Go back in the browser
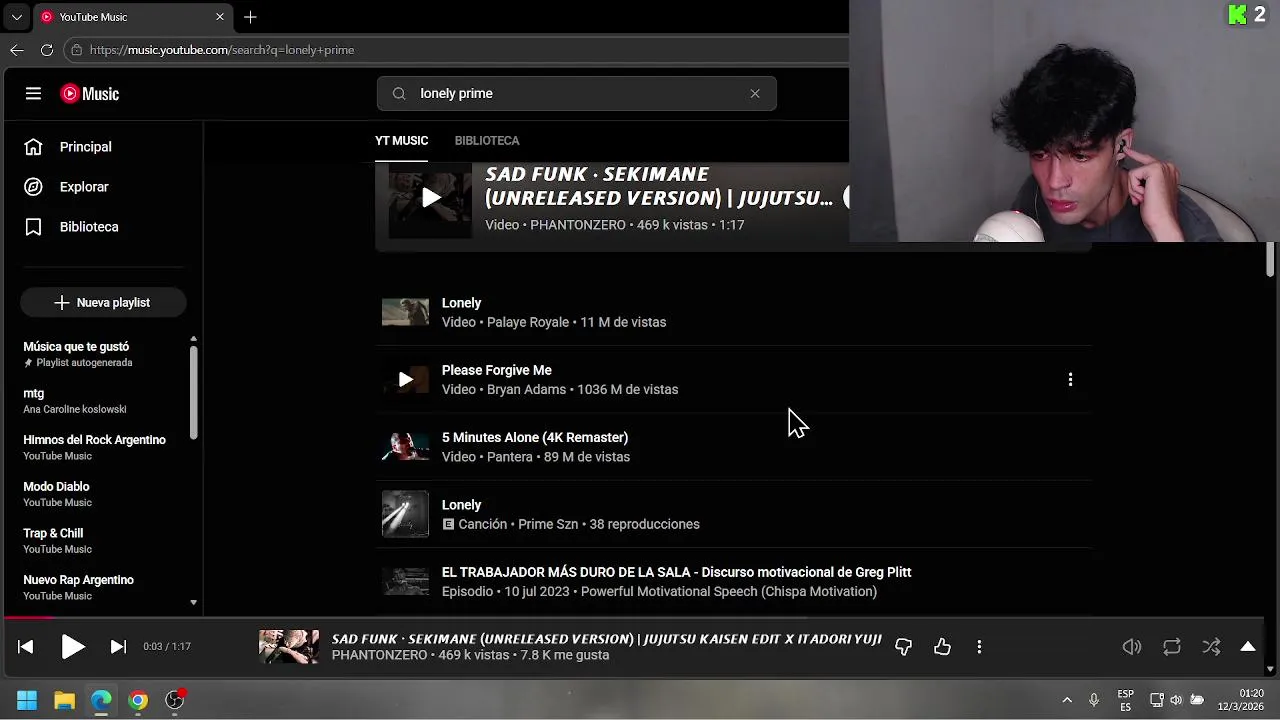1280x720 pixels. [x=17, y=50]
